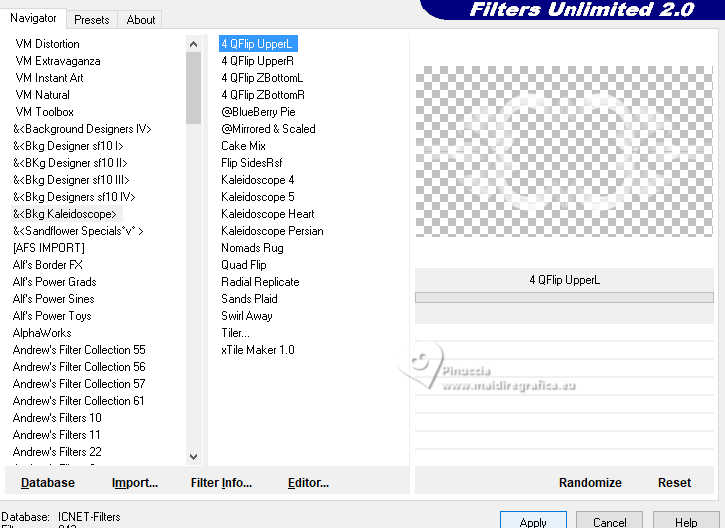Viewport: 725px width, 528px height.
Task: Select the 4 QFlip UpperR filter
Action: pos(257,61)
